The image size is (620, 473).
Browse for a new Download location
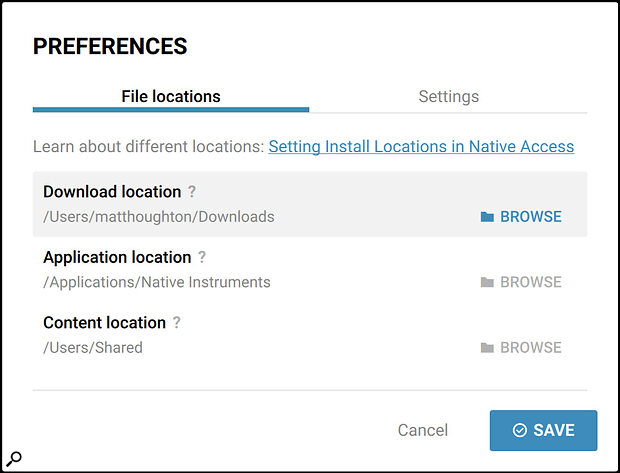[521, 217]
